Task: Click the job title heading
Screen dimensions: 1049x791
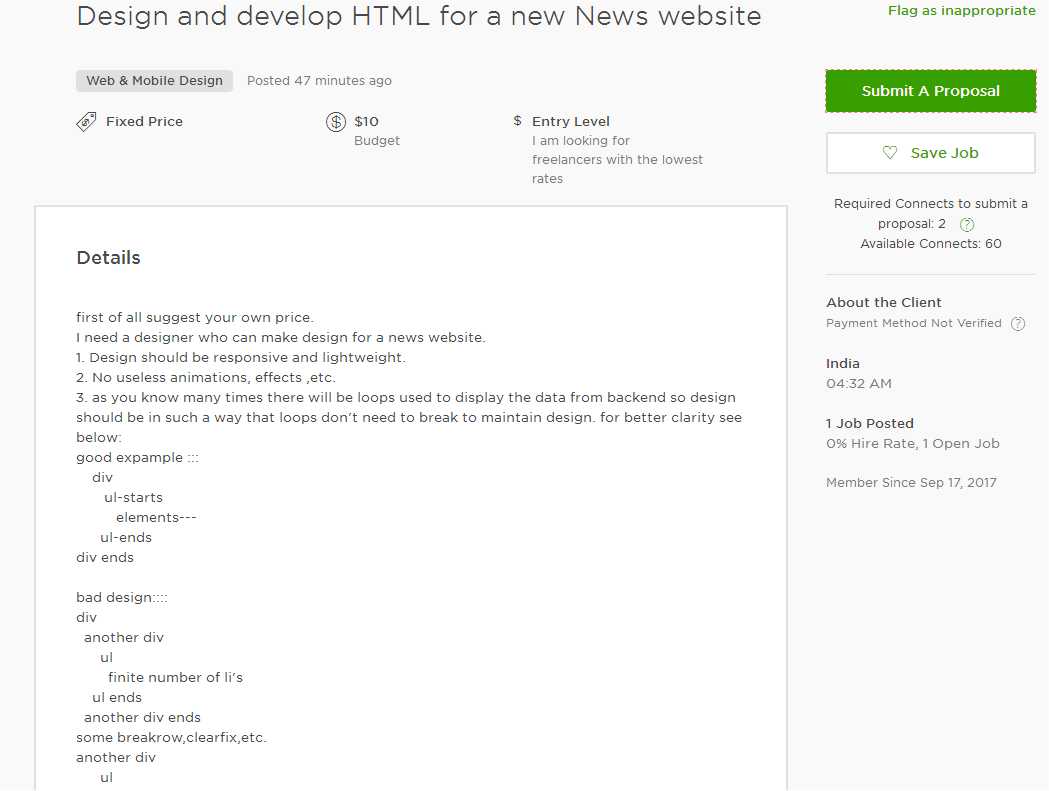Action: click(x=417, y=16)
